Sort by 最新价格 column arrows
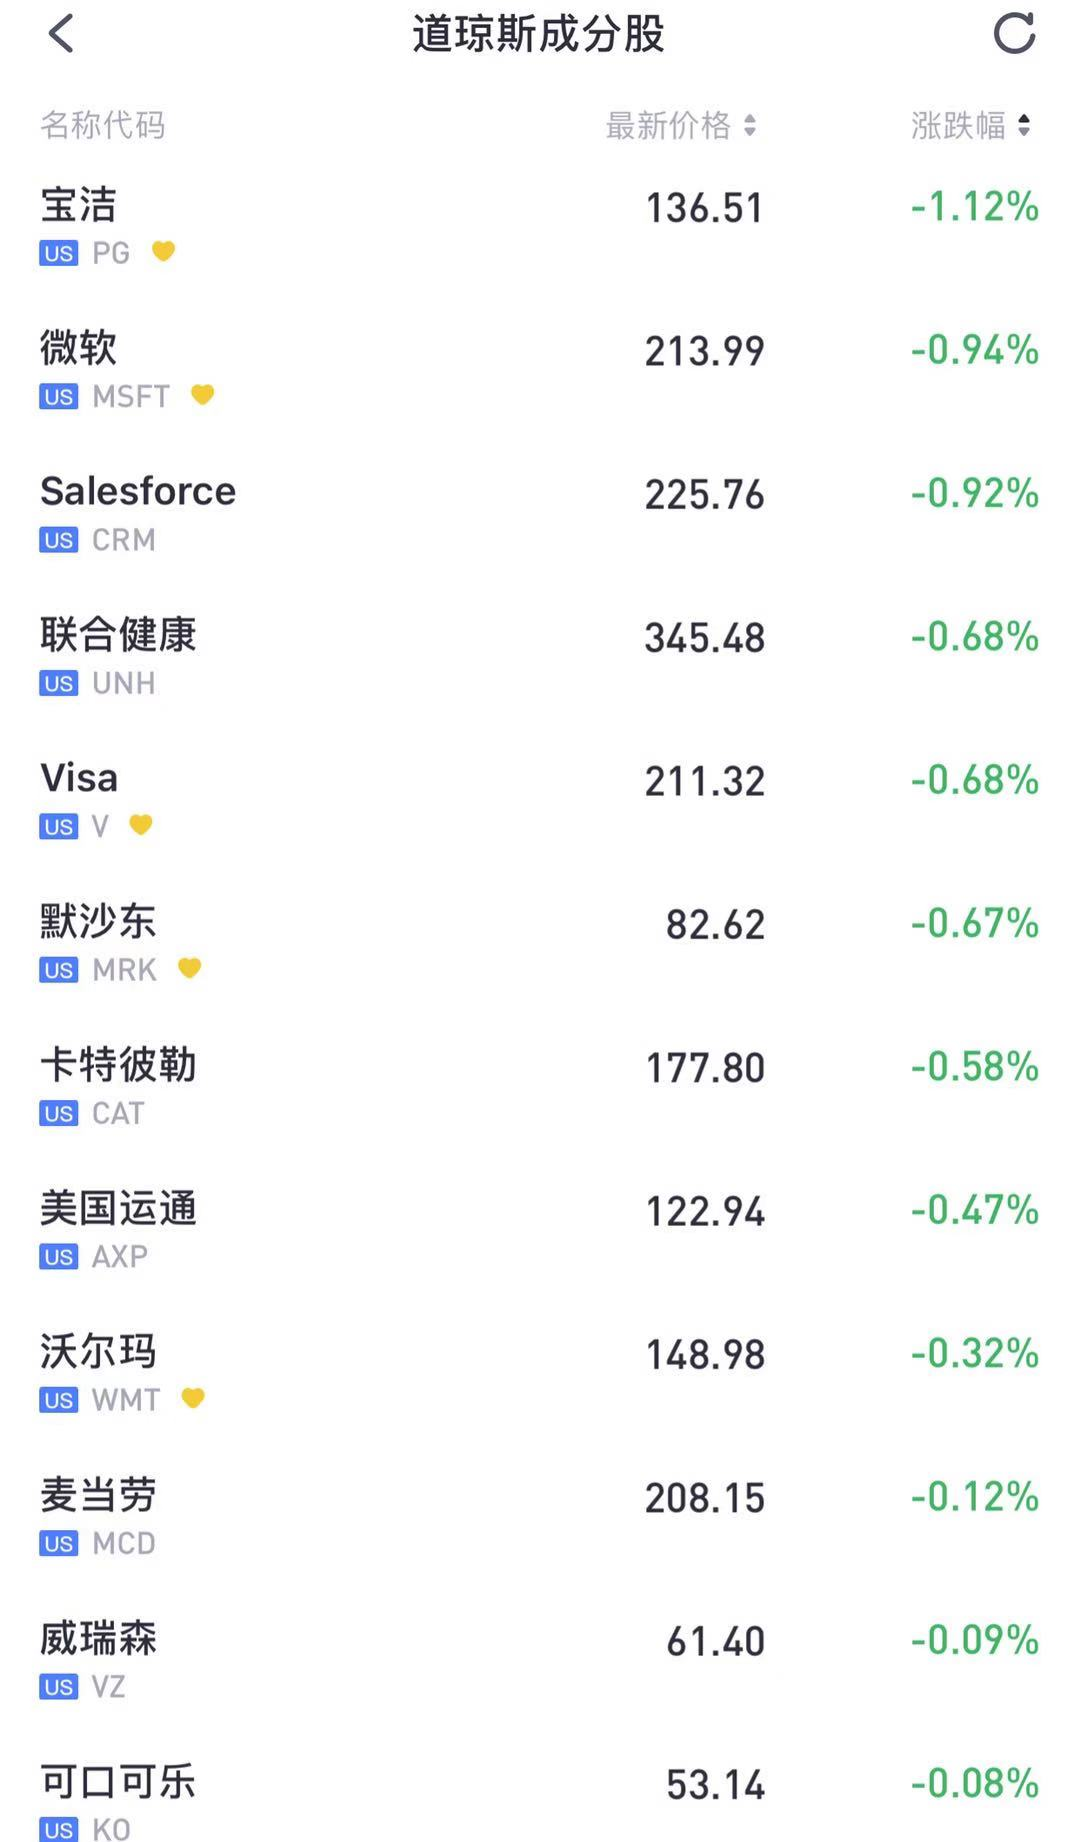Image resolution: width=1080 pixels, height=1842 pixels. (x=750, y=125)
